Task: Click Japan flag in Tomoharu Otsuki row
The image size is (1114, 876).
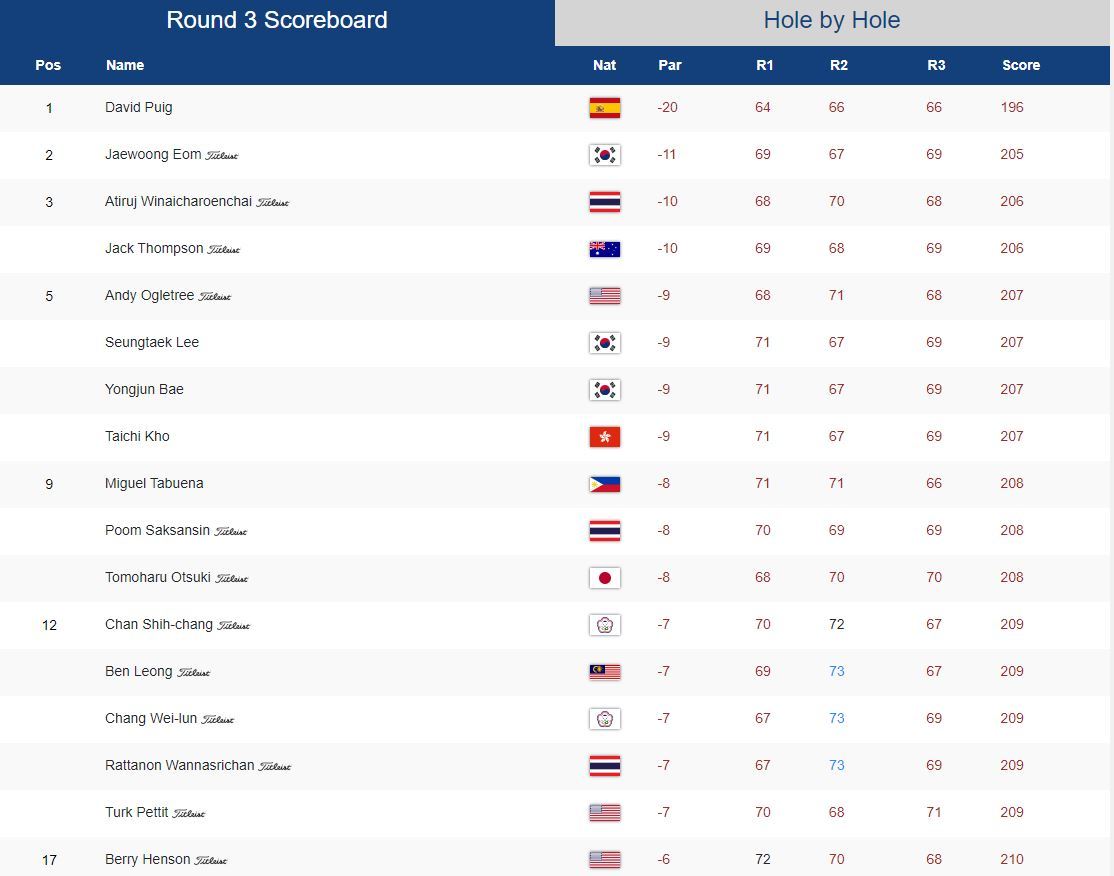Action: (x=604, y=578)
